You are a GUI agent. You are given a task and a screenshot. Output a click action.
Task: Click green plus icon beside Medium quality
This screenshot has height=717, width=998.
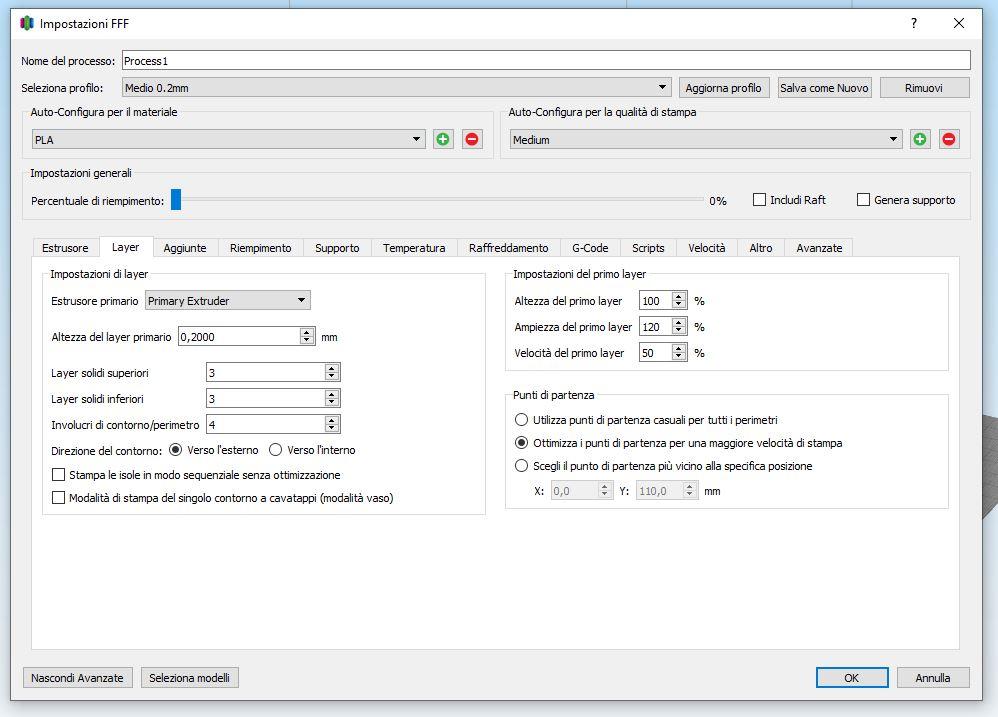[x=920, y=139]
